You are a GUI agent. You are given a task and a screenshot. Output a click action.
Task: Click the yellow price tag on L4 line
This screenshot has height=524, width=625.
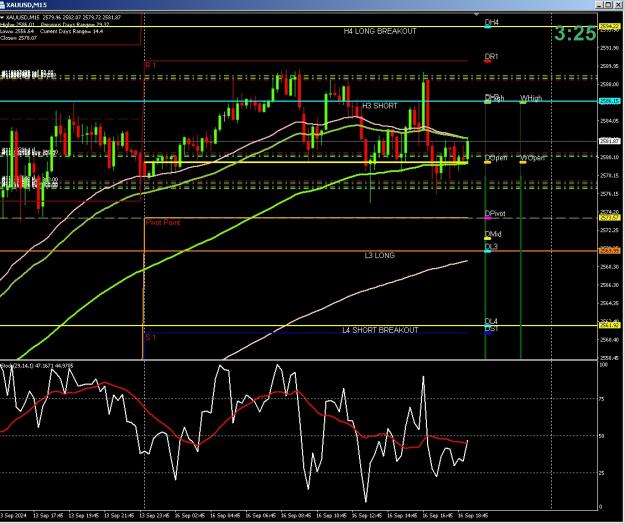pos(610,326)
